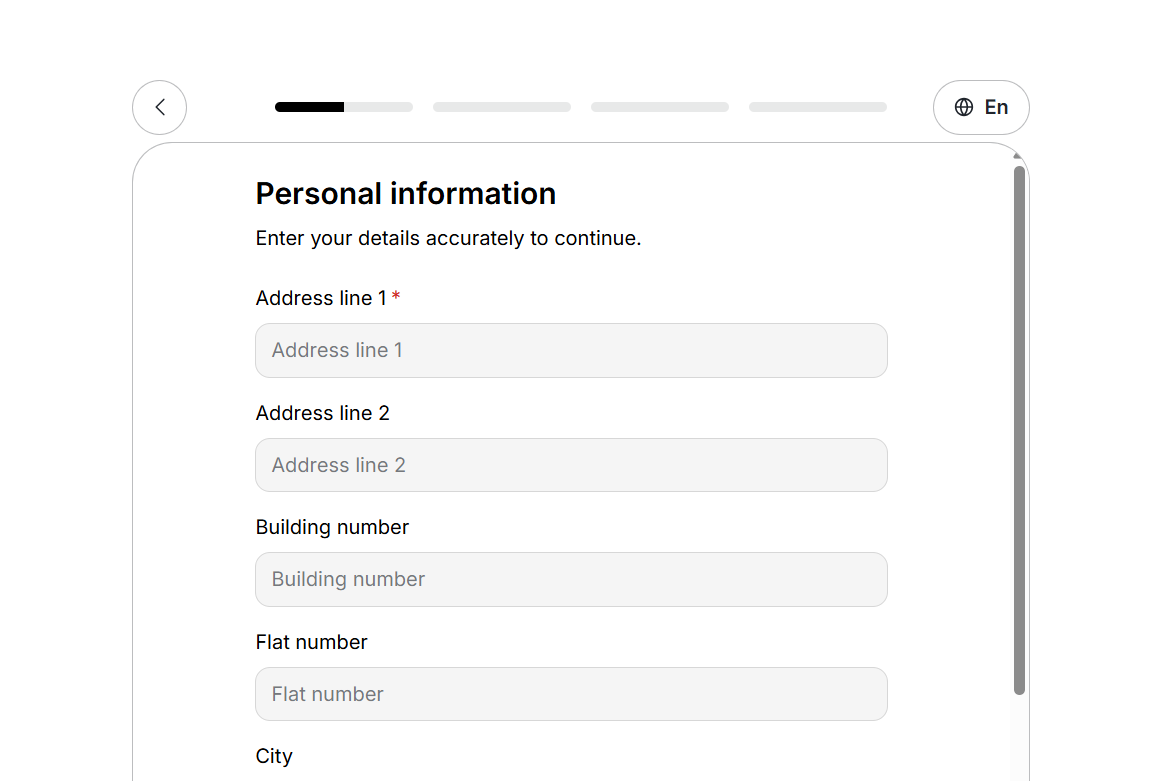Image resolution: width=1150 pixels, height=781 pixels.
Task: Click the Personal information heading
Action: coord(406,193)
